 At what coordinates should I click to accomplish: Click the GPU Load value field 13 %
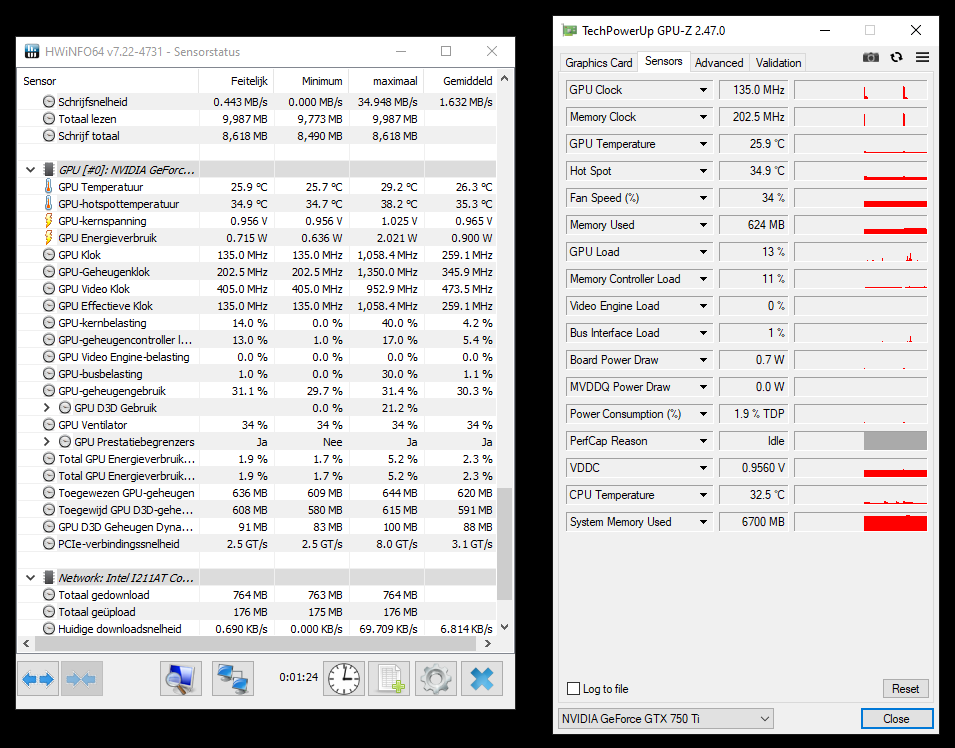pyautogui.click(x=753, y=252)
